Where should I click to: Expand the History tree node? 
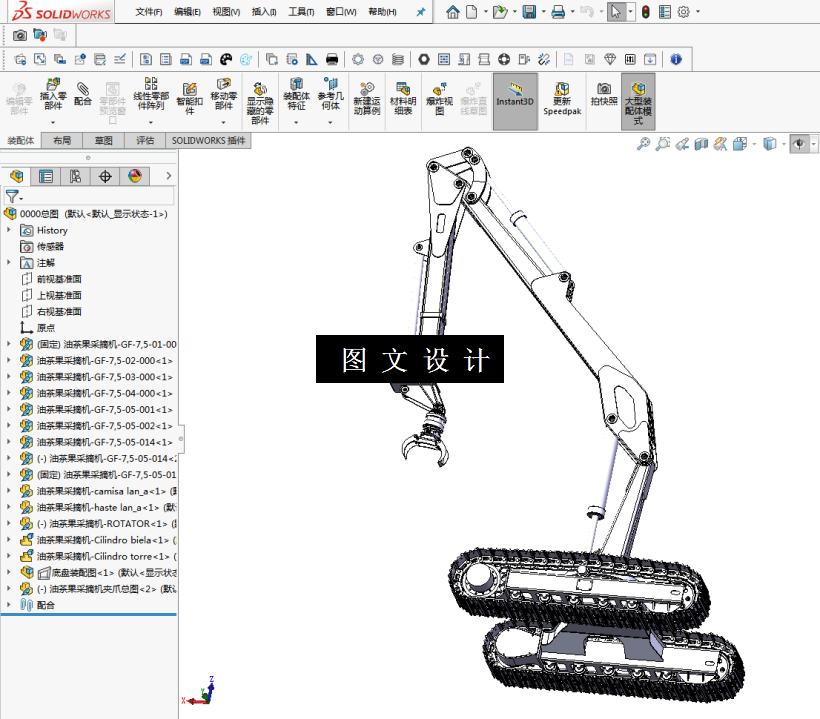click(x=8, y=230)
